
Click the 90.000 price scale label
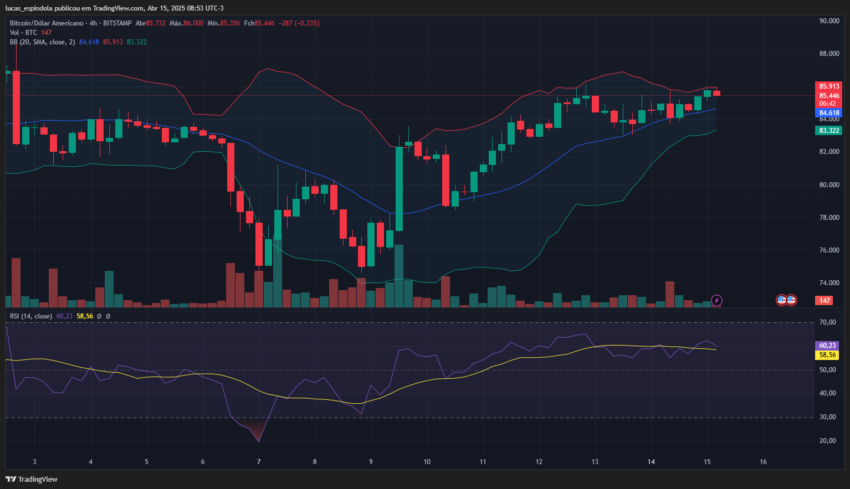[829, 21]
